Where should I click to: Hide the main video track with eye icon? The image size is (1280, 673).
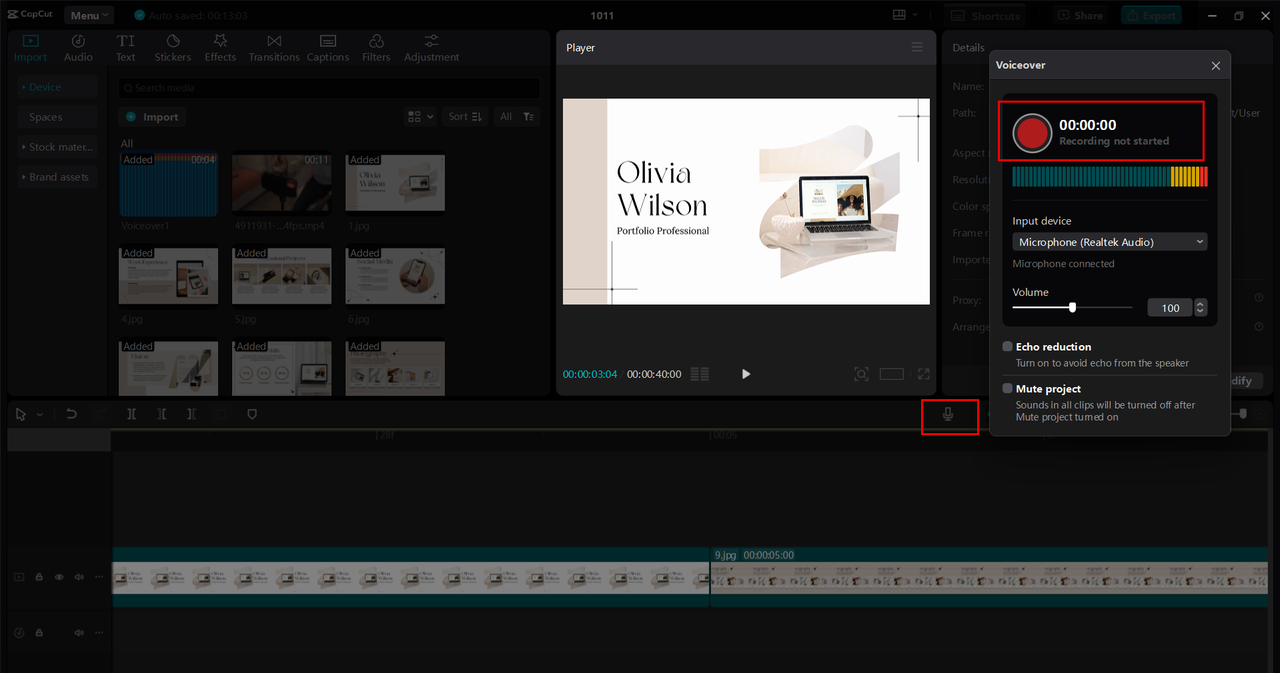(x=59, y=577)
